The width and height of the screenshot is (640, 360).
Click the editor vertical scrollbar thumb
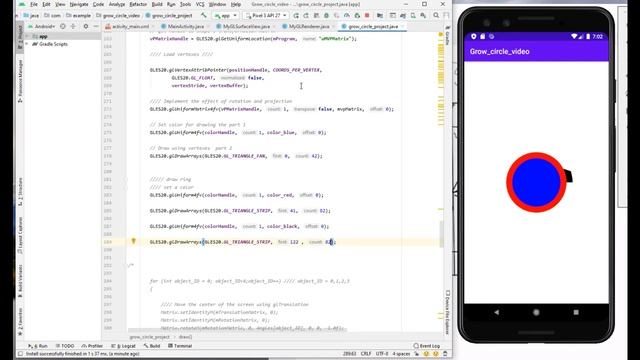click(441, 233)
